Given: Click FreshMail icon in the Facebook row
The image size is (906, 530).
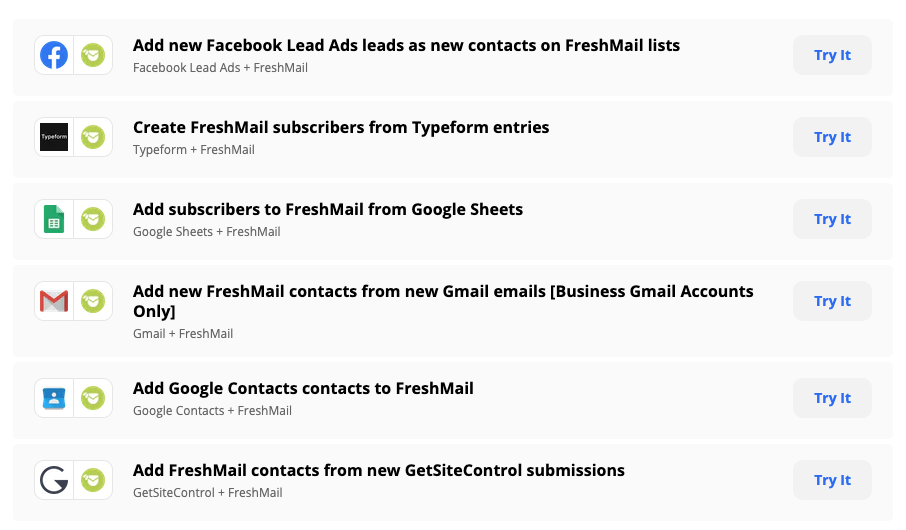Looking at the screenshot, I should point(93,55).
